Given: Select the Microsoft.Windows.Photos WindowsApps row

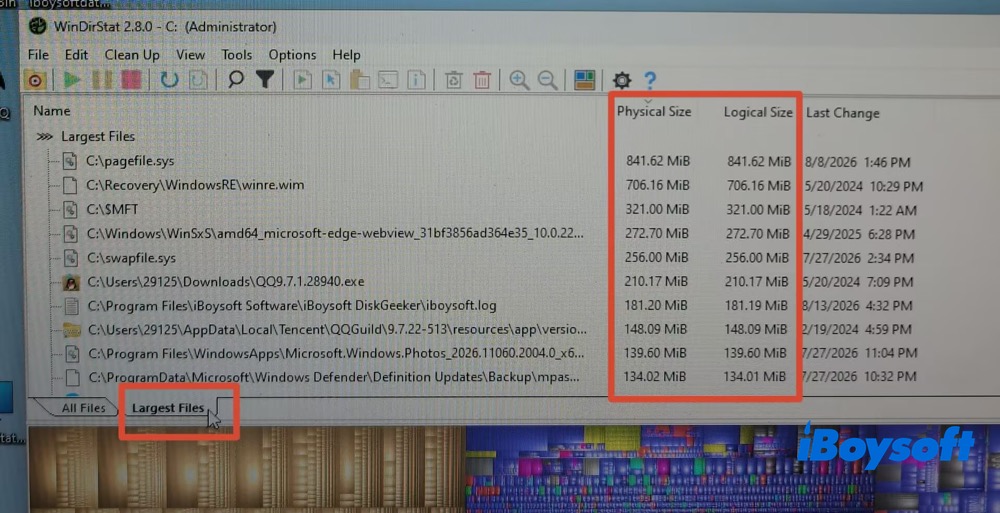Looking at the screenshot, I should [x=336, y=353].
